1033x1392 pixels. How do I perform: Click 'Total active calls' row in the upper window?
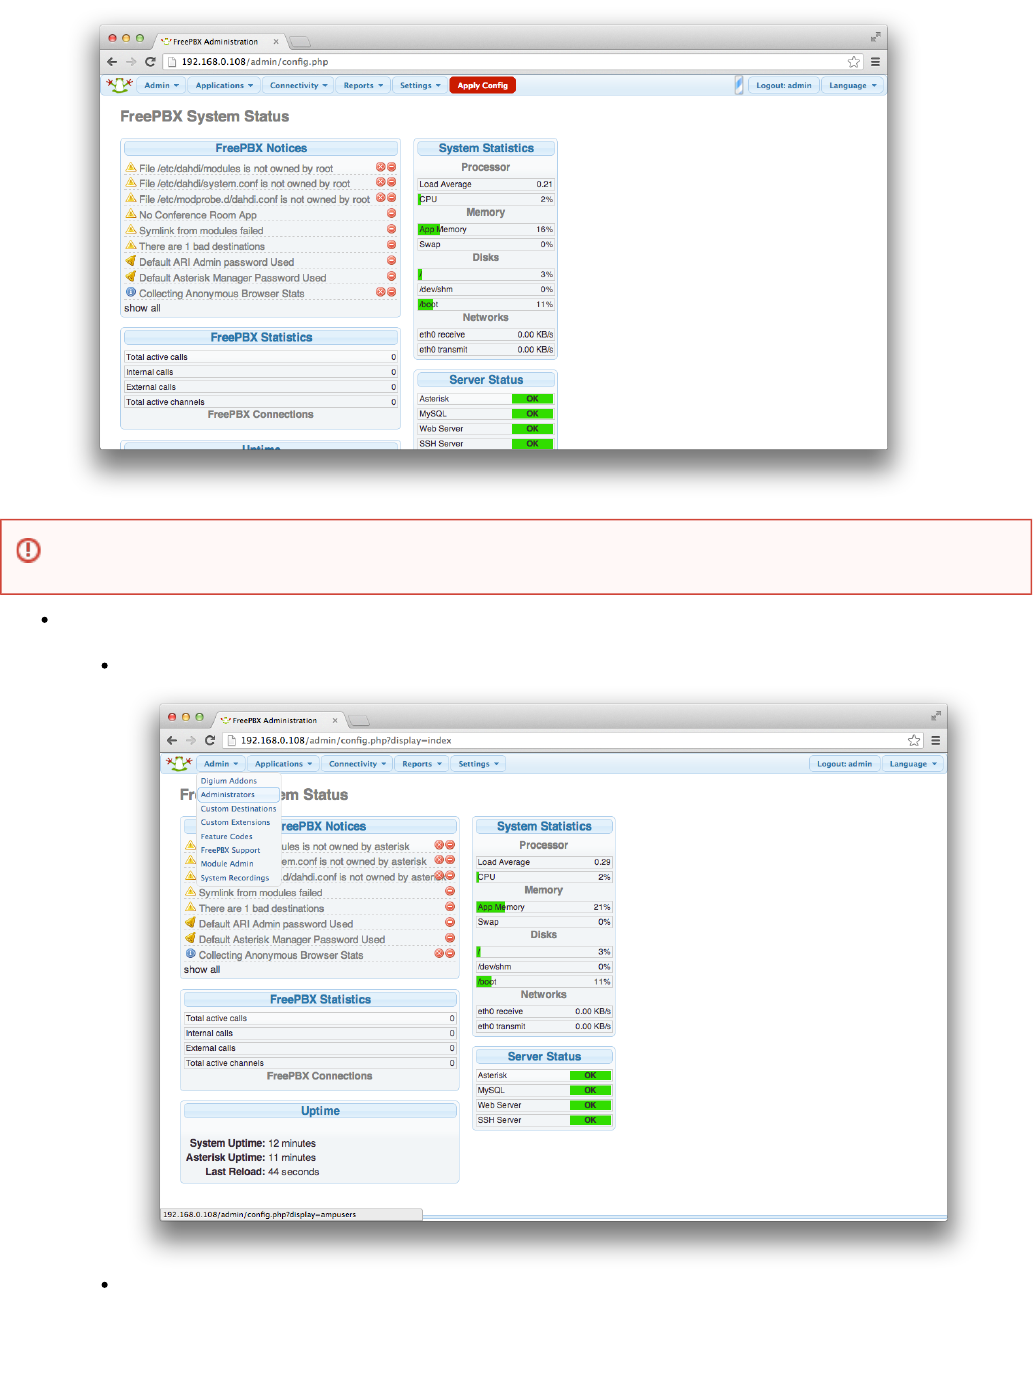[x=261, y=357]
